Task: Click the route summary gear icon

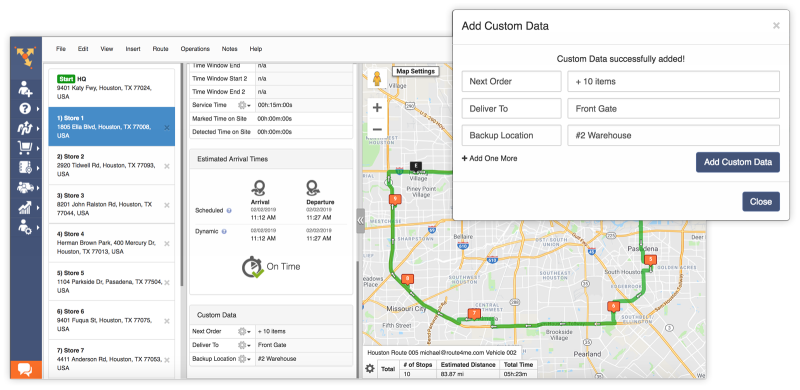Action: coord(369,368)
